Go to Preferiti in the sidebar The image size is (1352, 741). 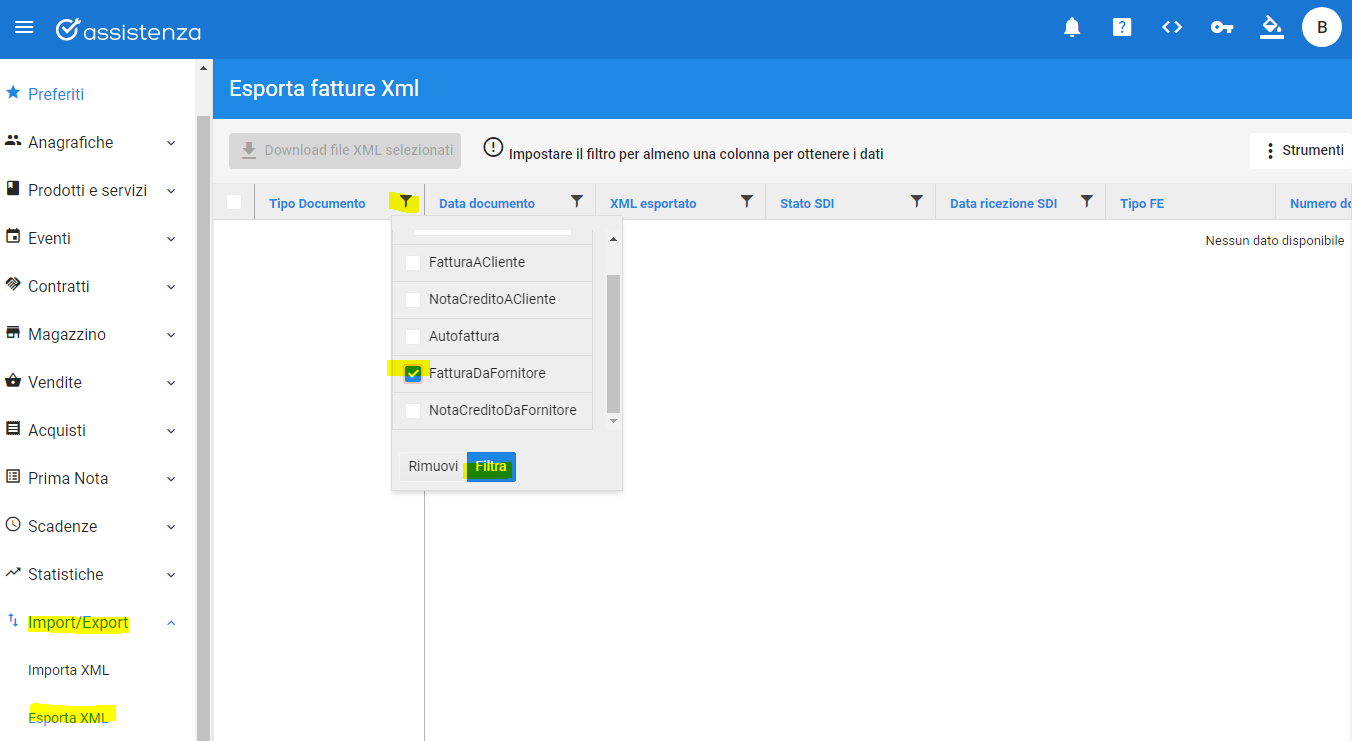(56, 94)
